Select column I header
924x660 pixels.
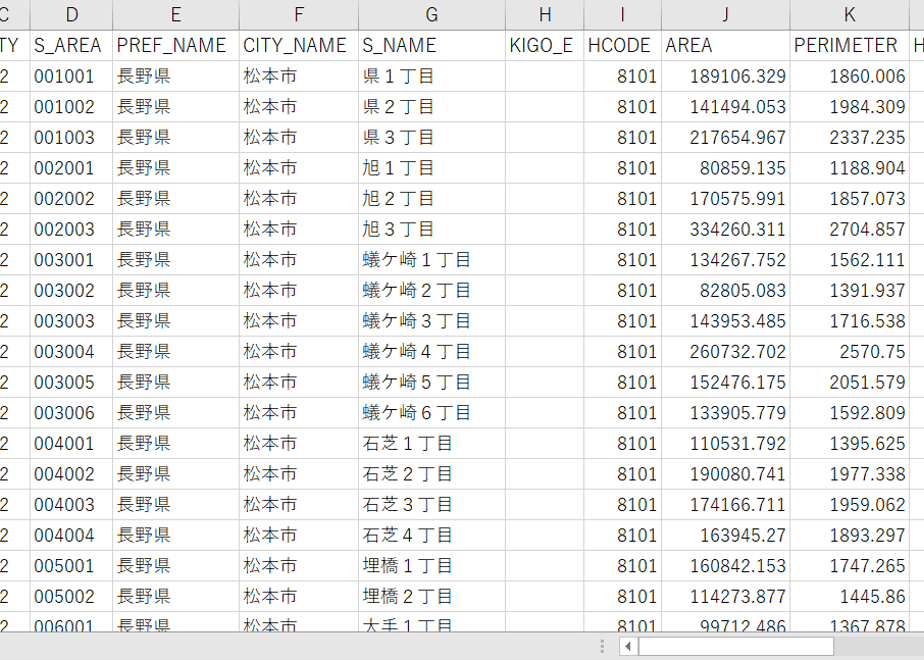coord(623,15)
